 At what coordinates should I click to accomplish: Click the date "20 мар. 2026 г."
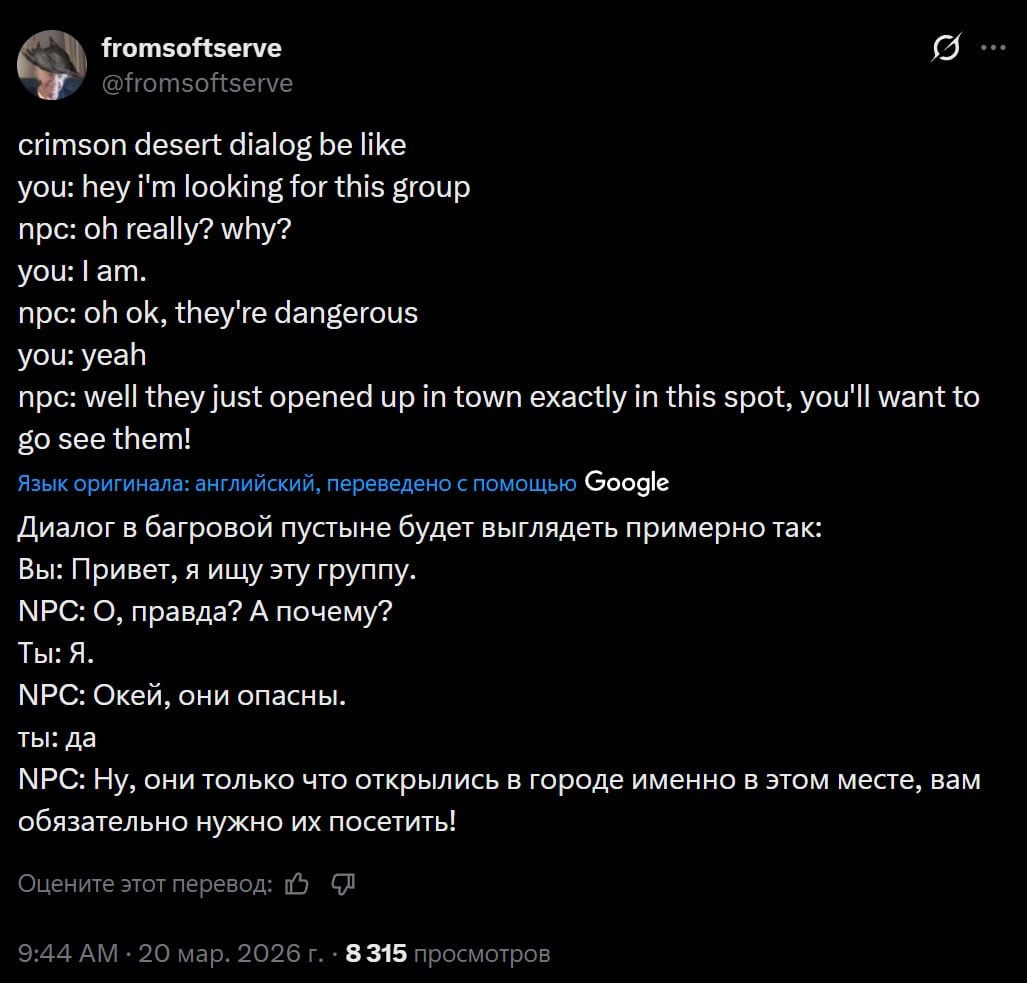pos(234,953)
